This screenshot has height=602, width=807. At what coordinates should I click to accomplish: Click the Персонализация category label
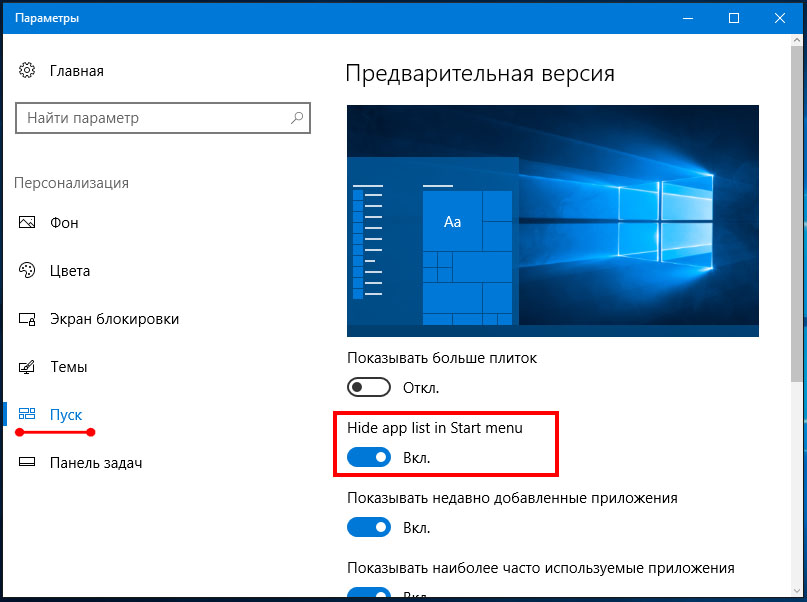point(72,183)
